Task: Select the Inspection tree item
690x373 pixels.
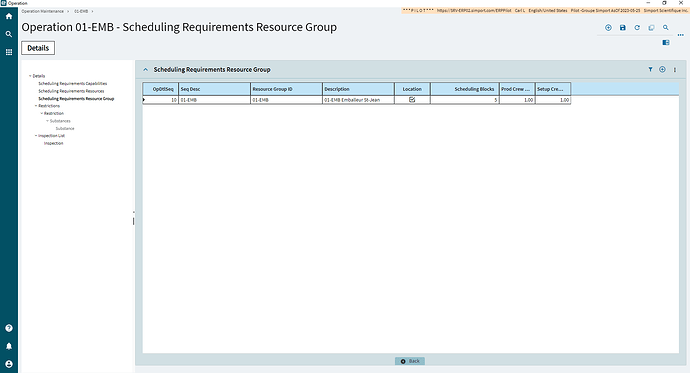Action: pyautogui.click(x=54, y=143)
